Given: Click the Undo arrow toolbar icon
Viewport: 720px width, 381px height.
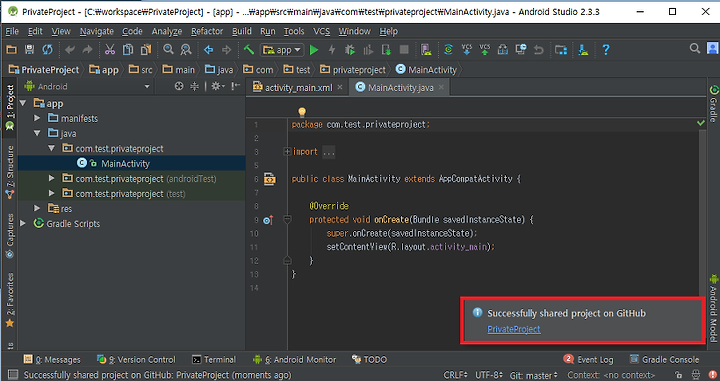Looking at the screenshot, I should 70,50.
